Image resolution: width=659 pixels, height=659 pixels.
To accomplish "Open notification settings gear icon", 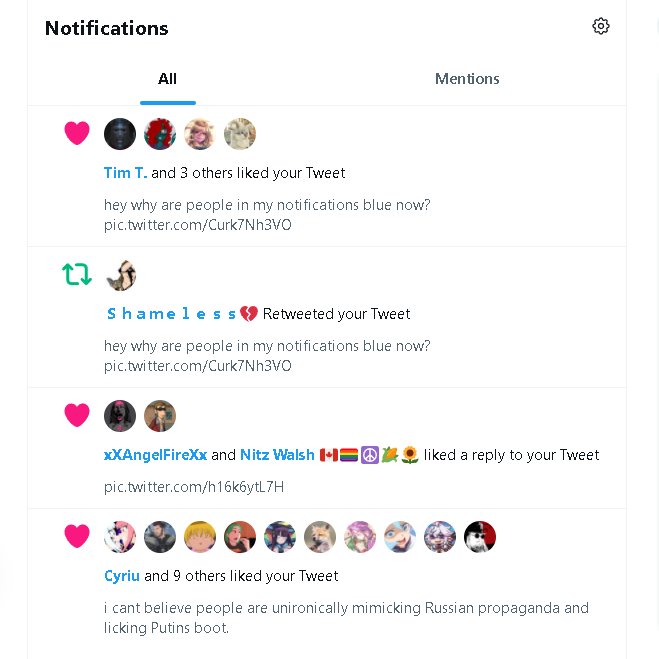I will (601, 26).
